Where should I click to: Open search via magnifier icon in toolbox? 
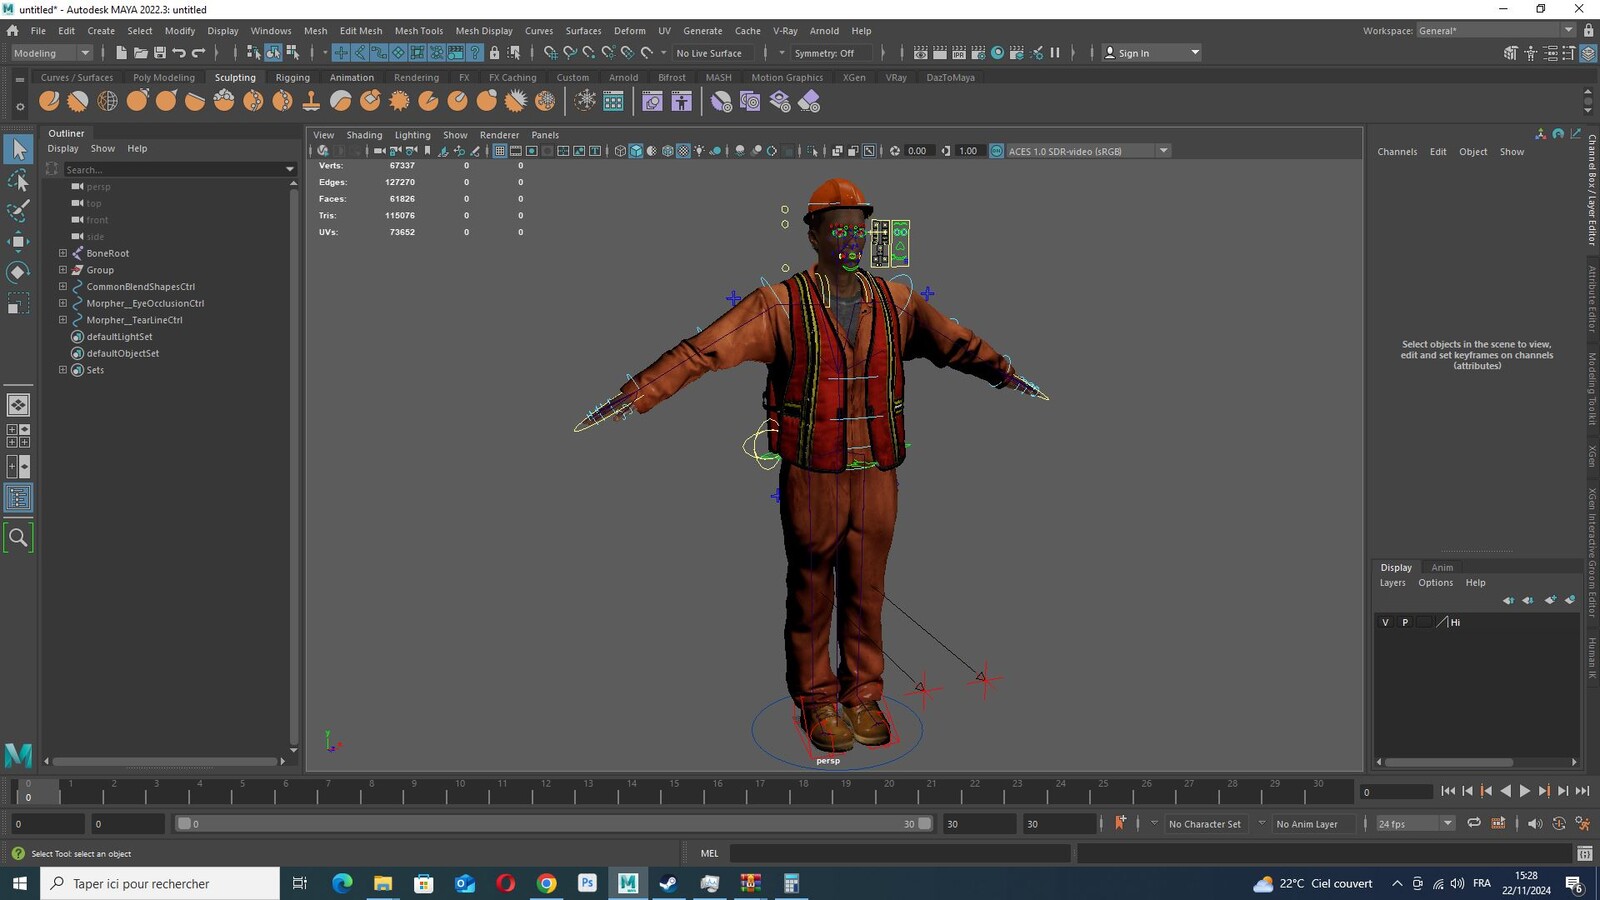tap(18, 538)
